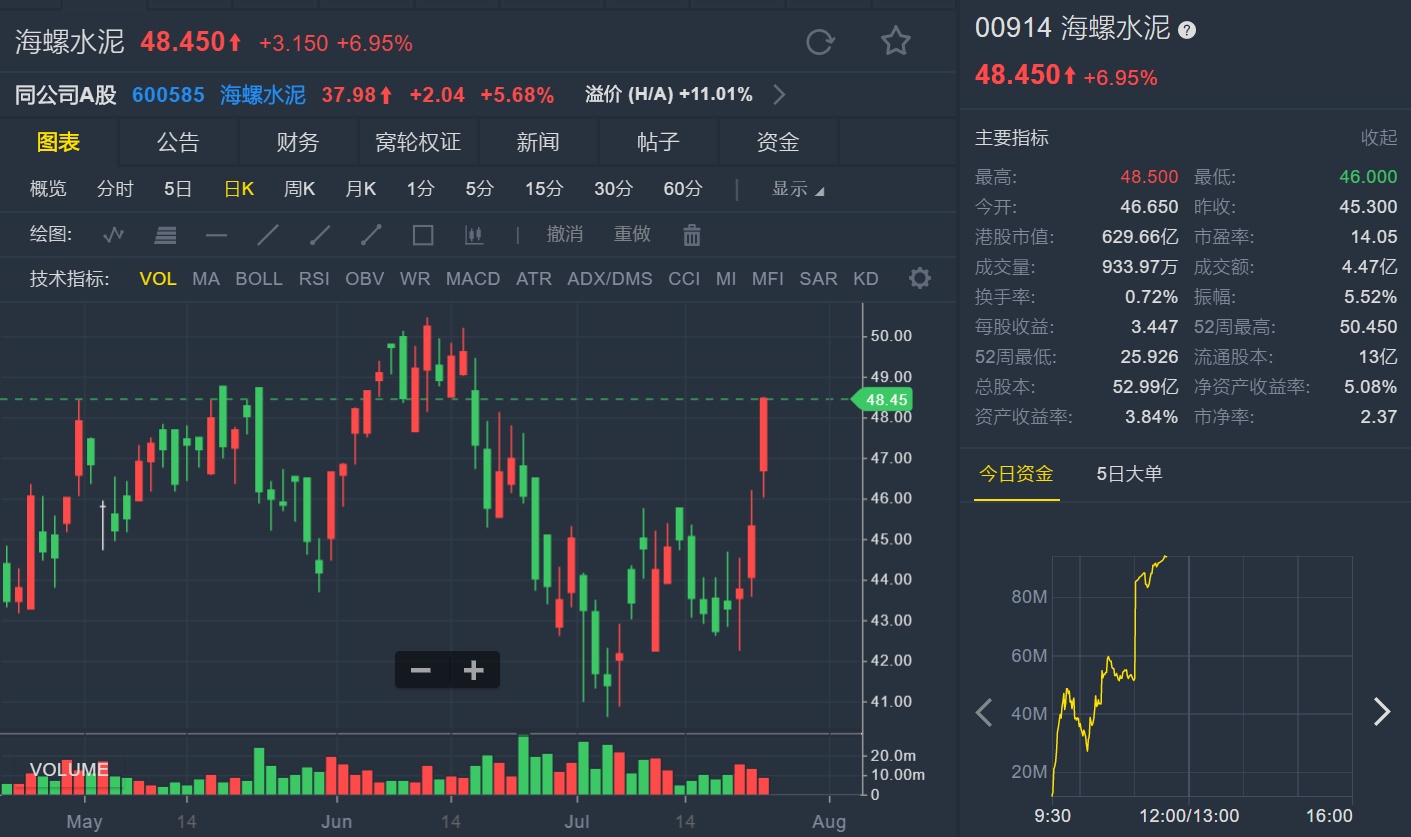This screenshot has width=1411, height=837.
Task: Zoom out the chart with minus button
Action: [x=421, y=670]
